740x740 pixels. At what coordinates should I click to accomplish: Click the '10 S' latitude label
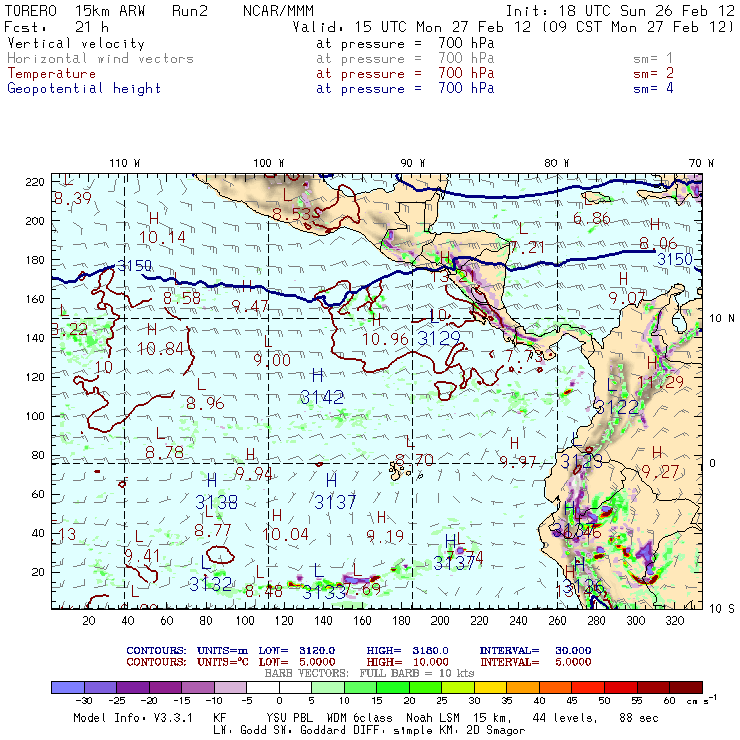tap(722, 609)
